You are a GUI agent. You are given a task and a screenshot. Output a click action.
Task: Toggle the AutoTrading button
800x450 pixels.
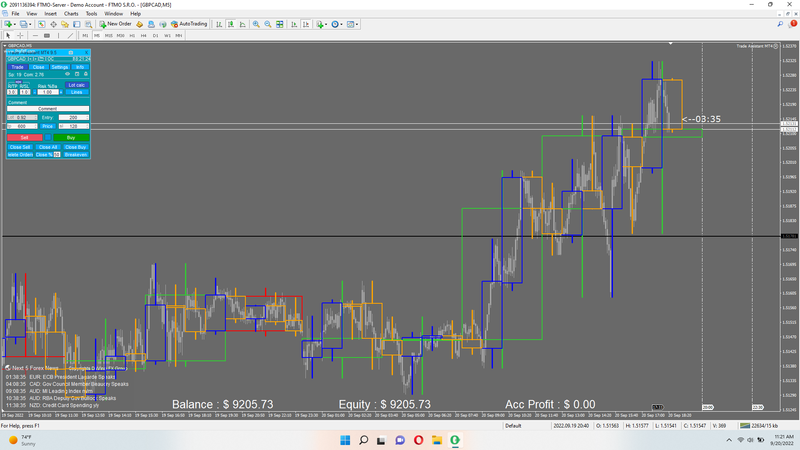pyautogui.click(x=187, y=23)
